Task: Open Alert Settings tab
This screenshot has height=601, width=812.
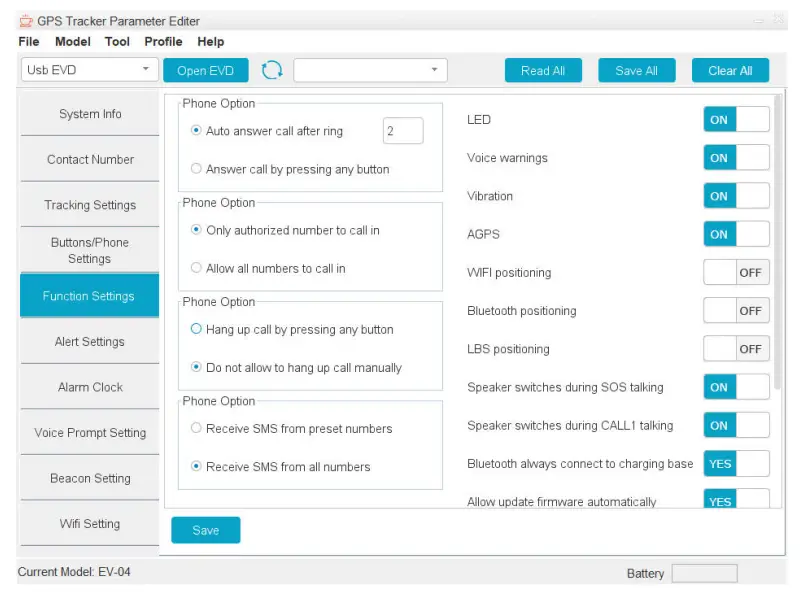Action: 90,341
